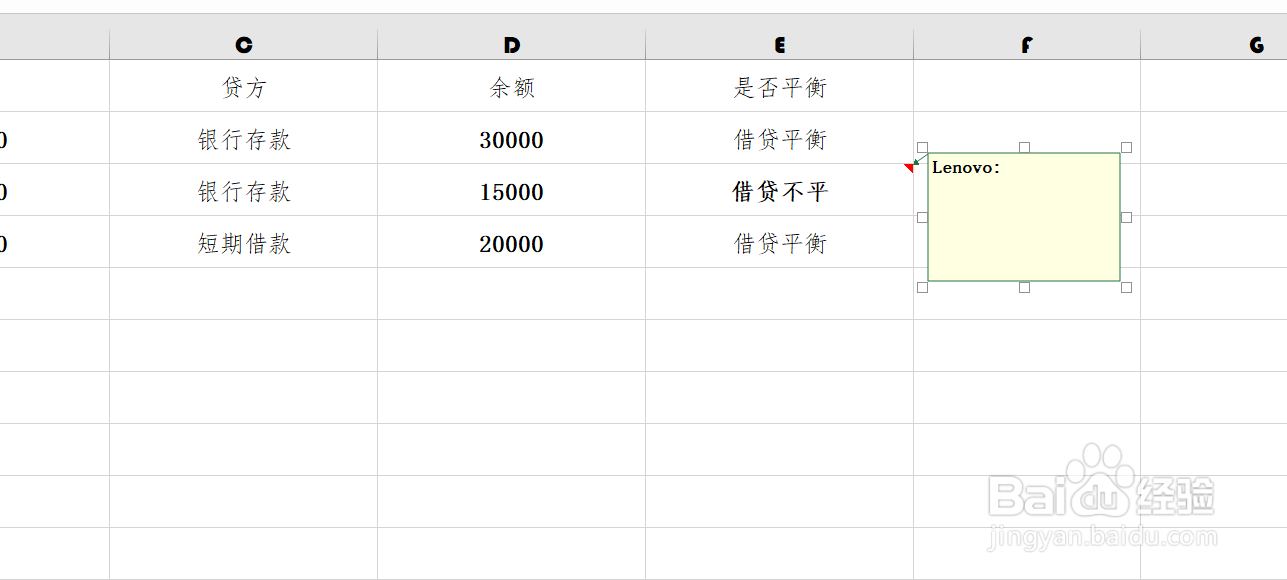Screen dimensions: 1287x580
Task: Select the cell containing 20000
Action: pos(512,243)
